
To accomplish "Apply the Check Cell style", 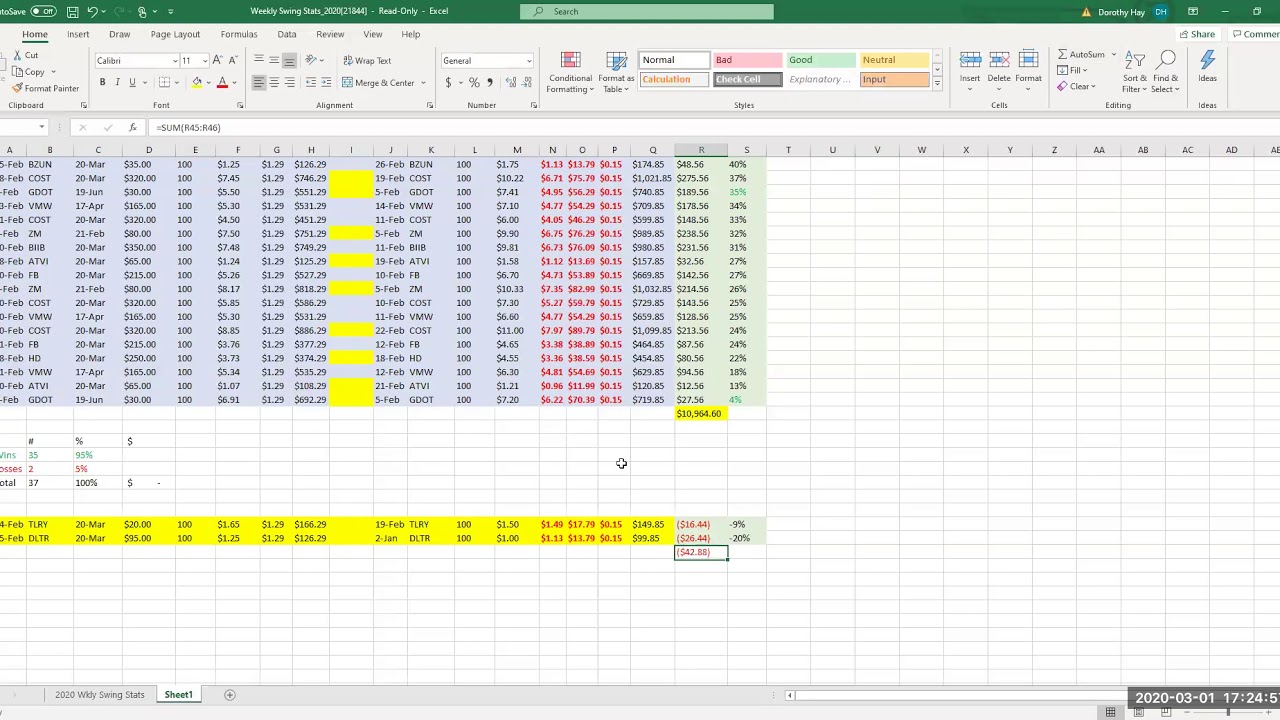I will coord(747,79).
